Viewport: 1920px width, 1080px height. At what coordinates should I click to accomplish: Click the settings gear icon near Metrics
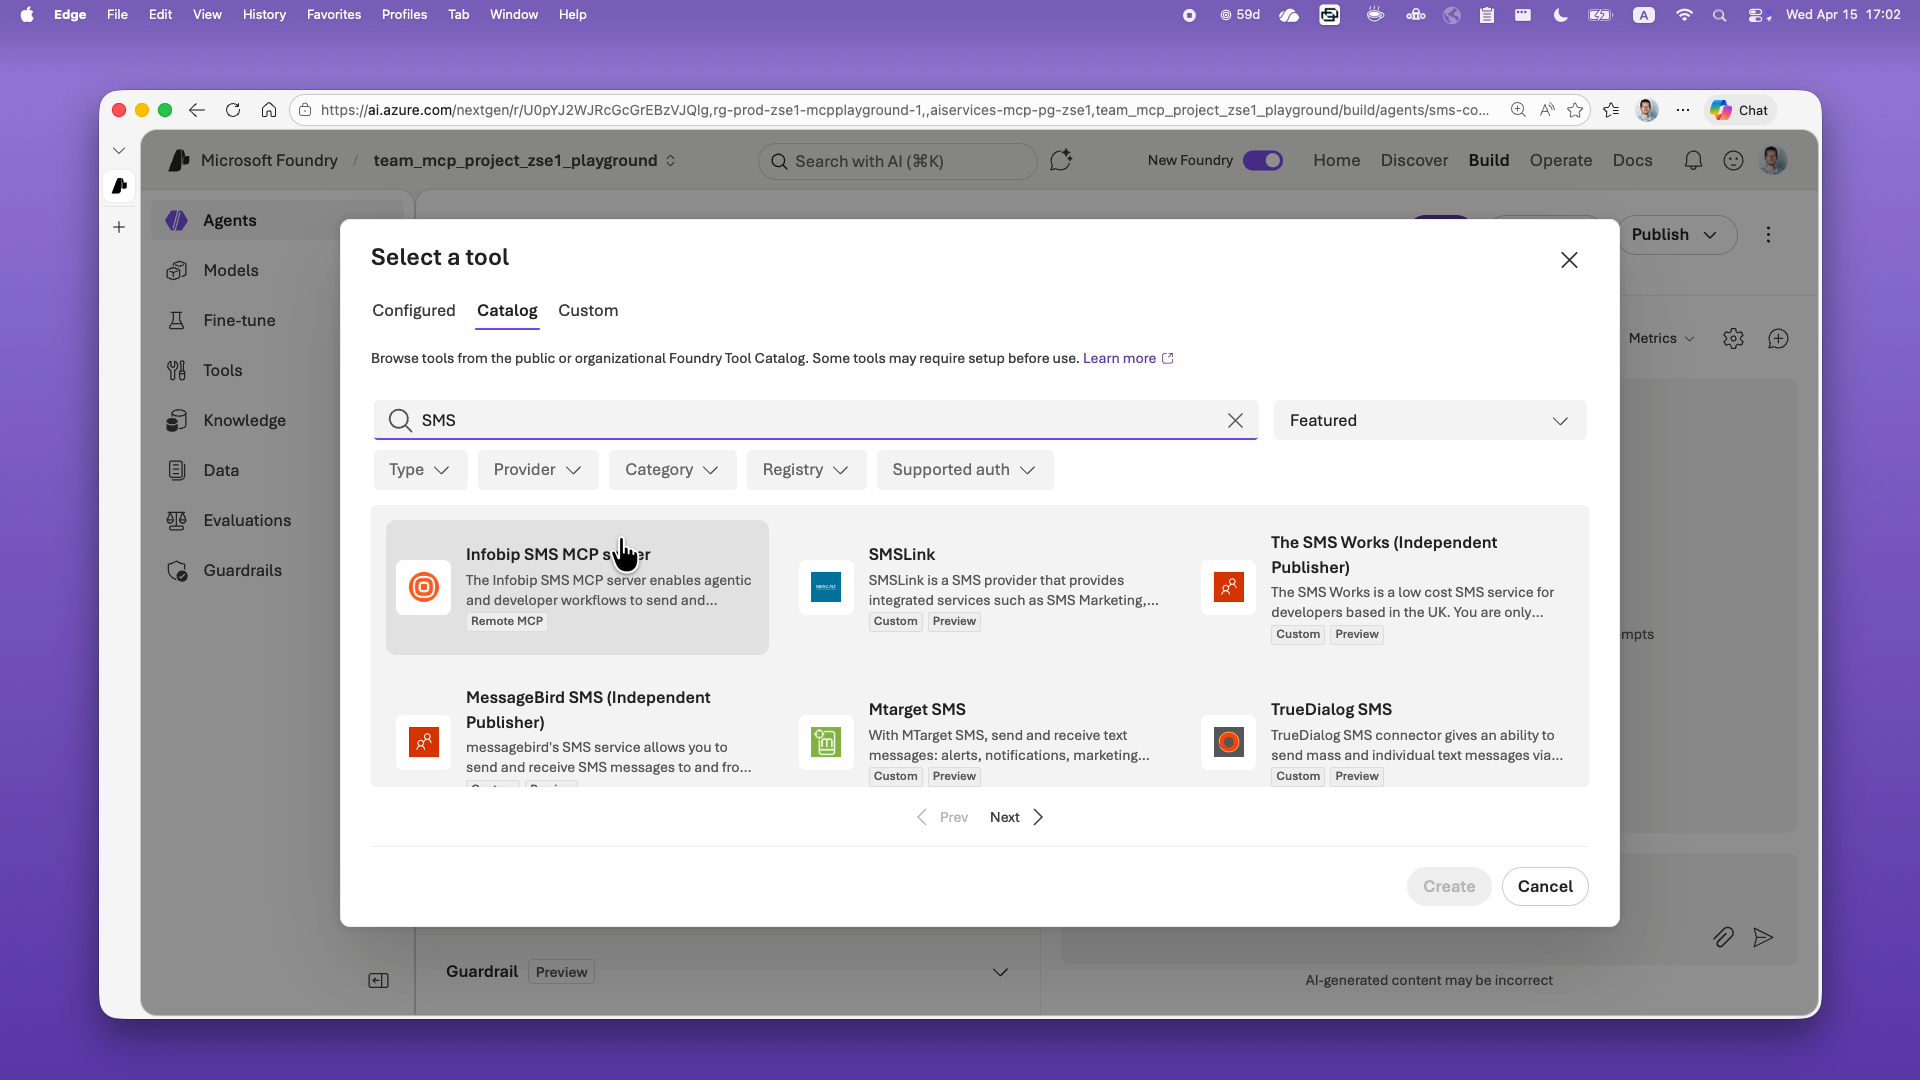tap(1733, 339)
